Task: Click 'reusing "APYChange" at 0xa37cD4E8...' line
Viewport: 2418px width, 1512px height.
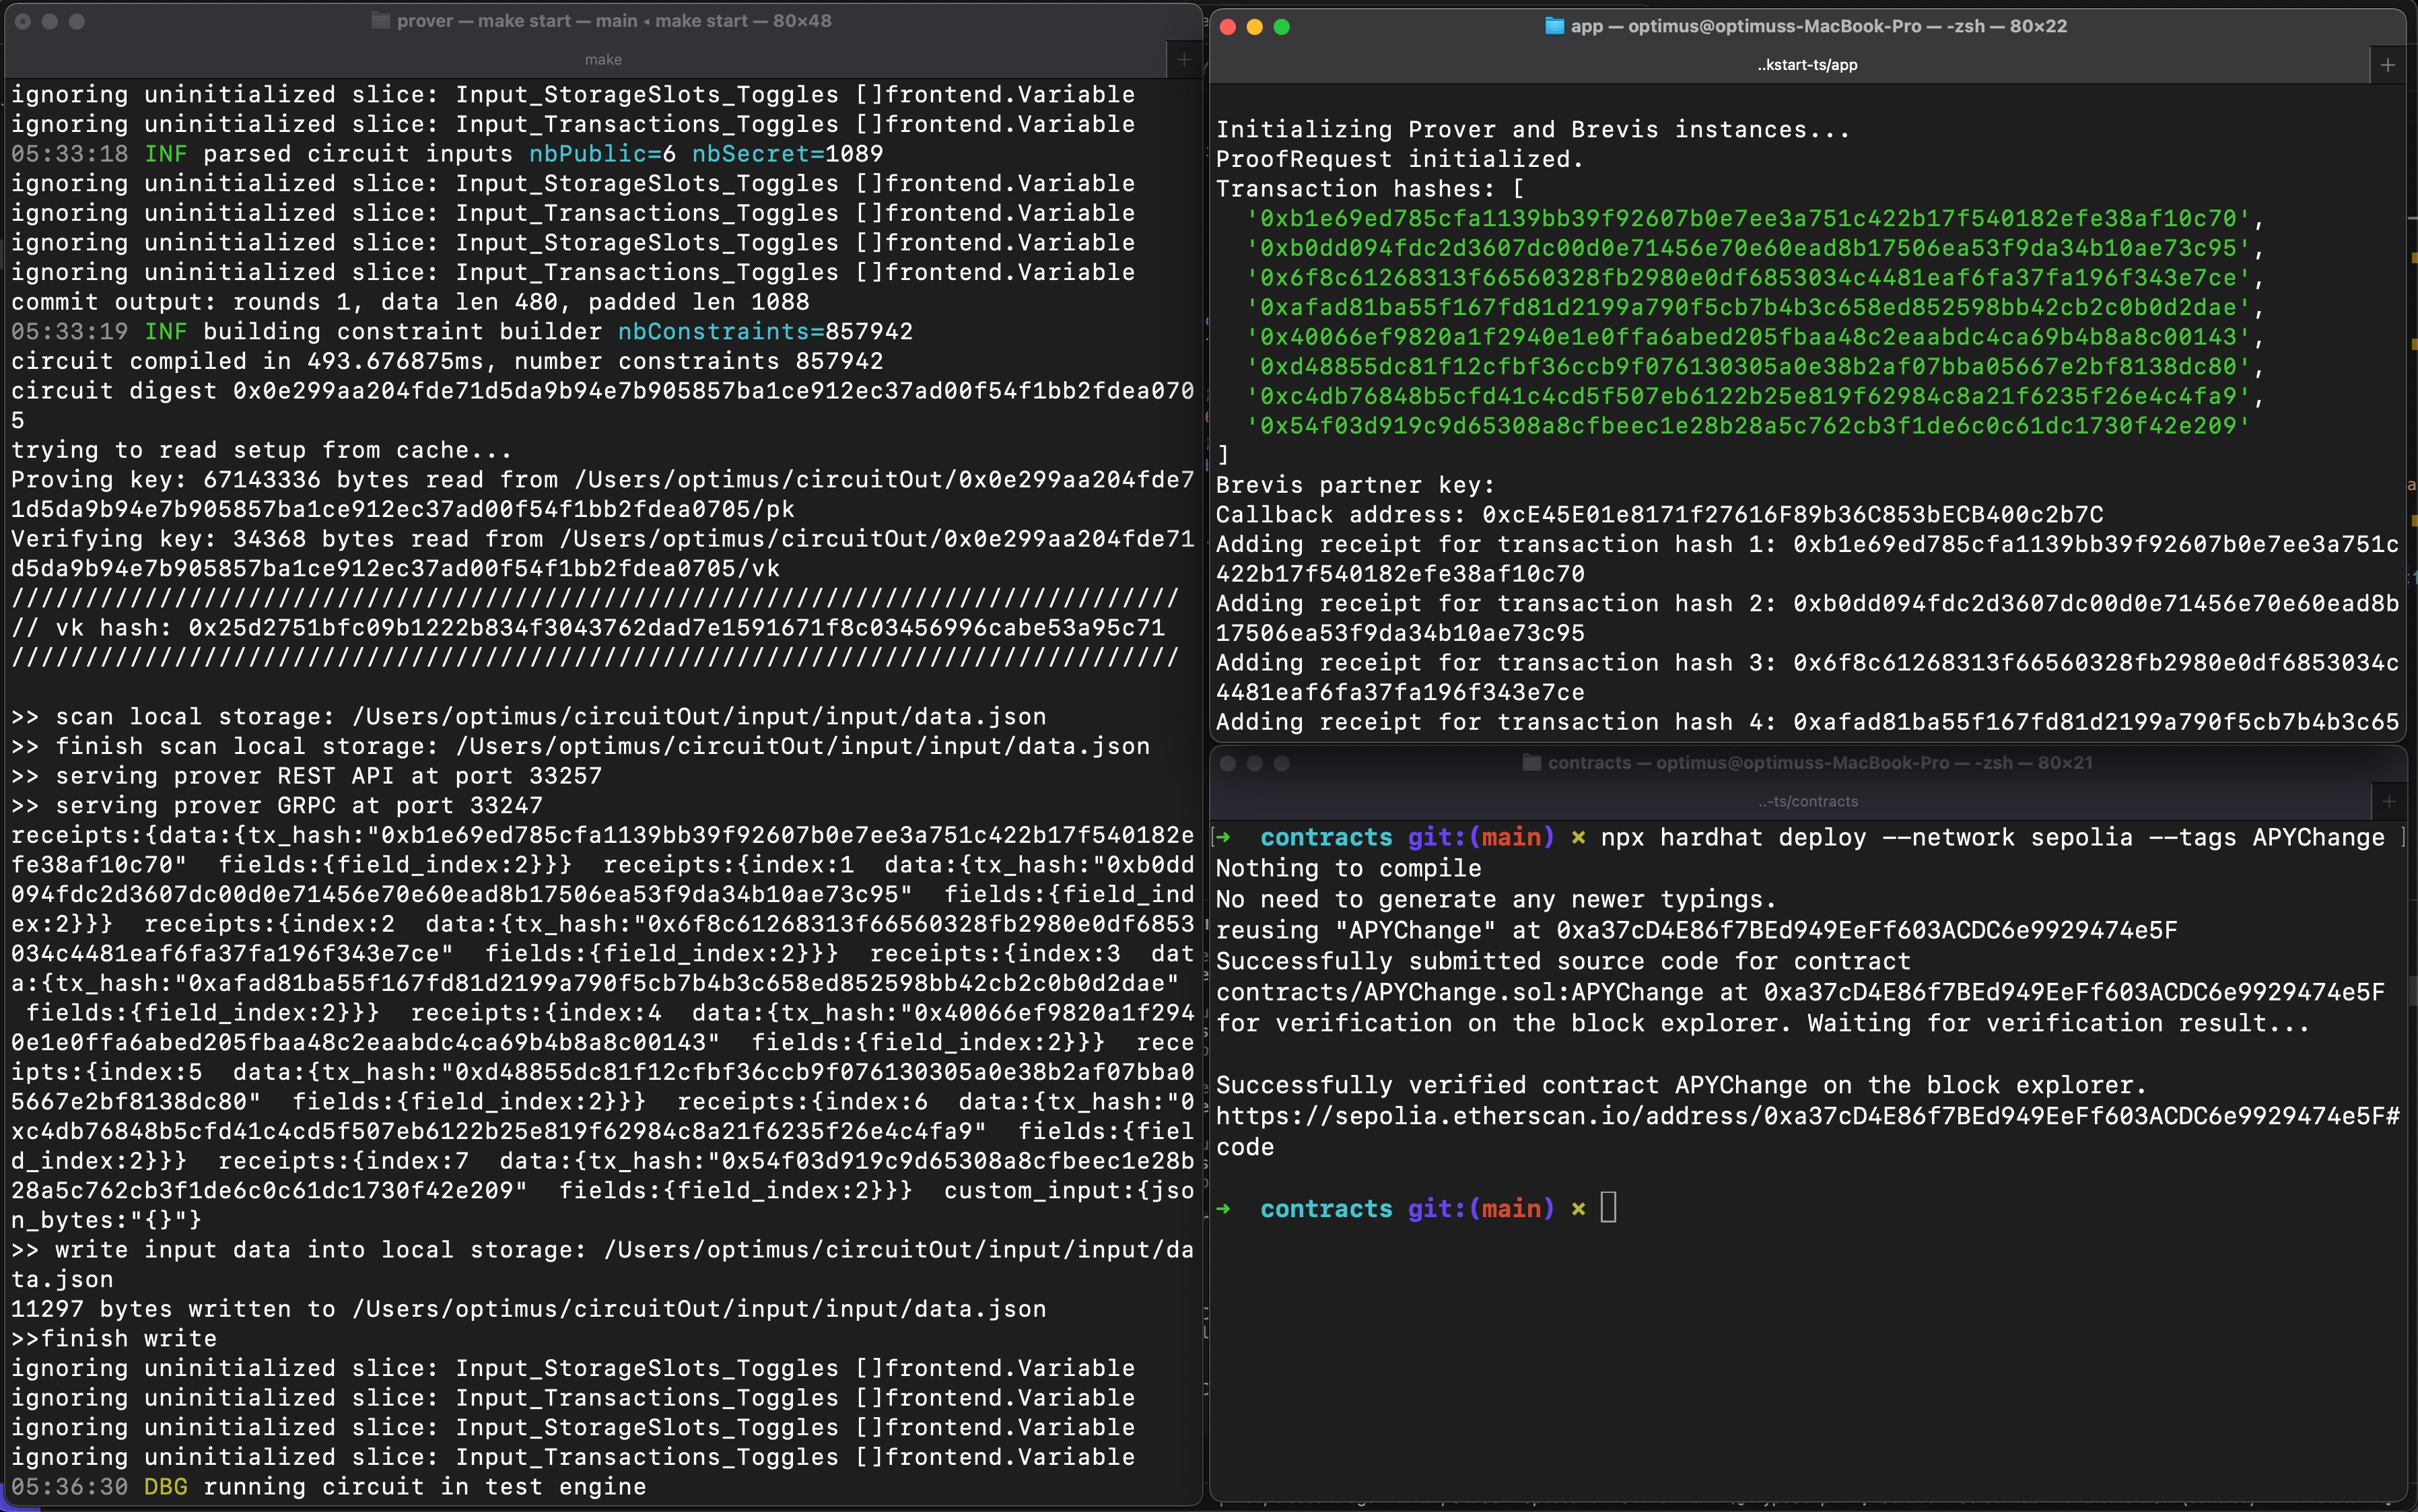Action: click(1696, 931)
